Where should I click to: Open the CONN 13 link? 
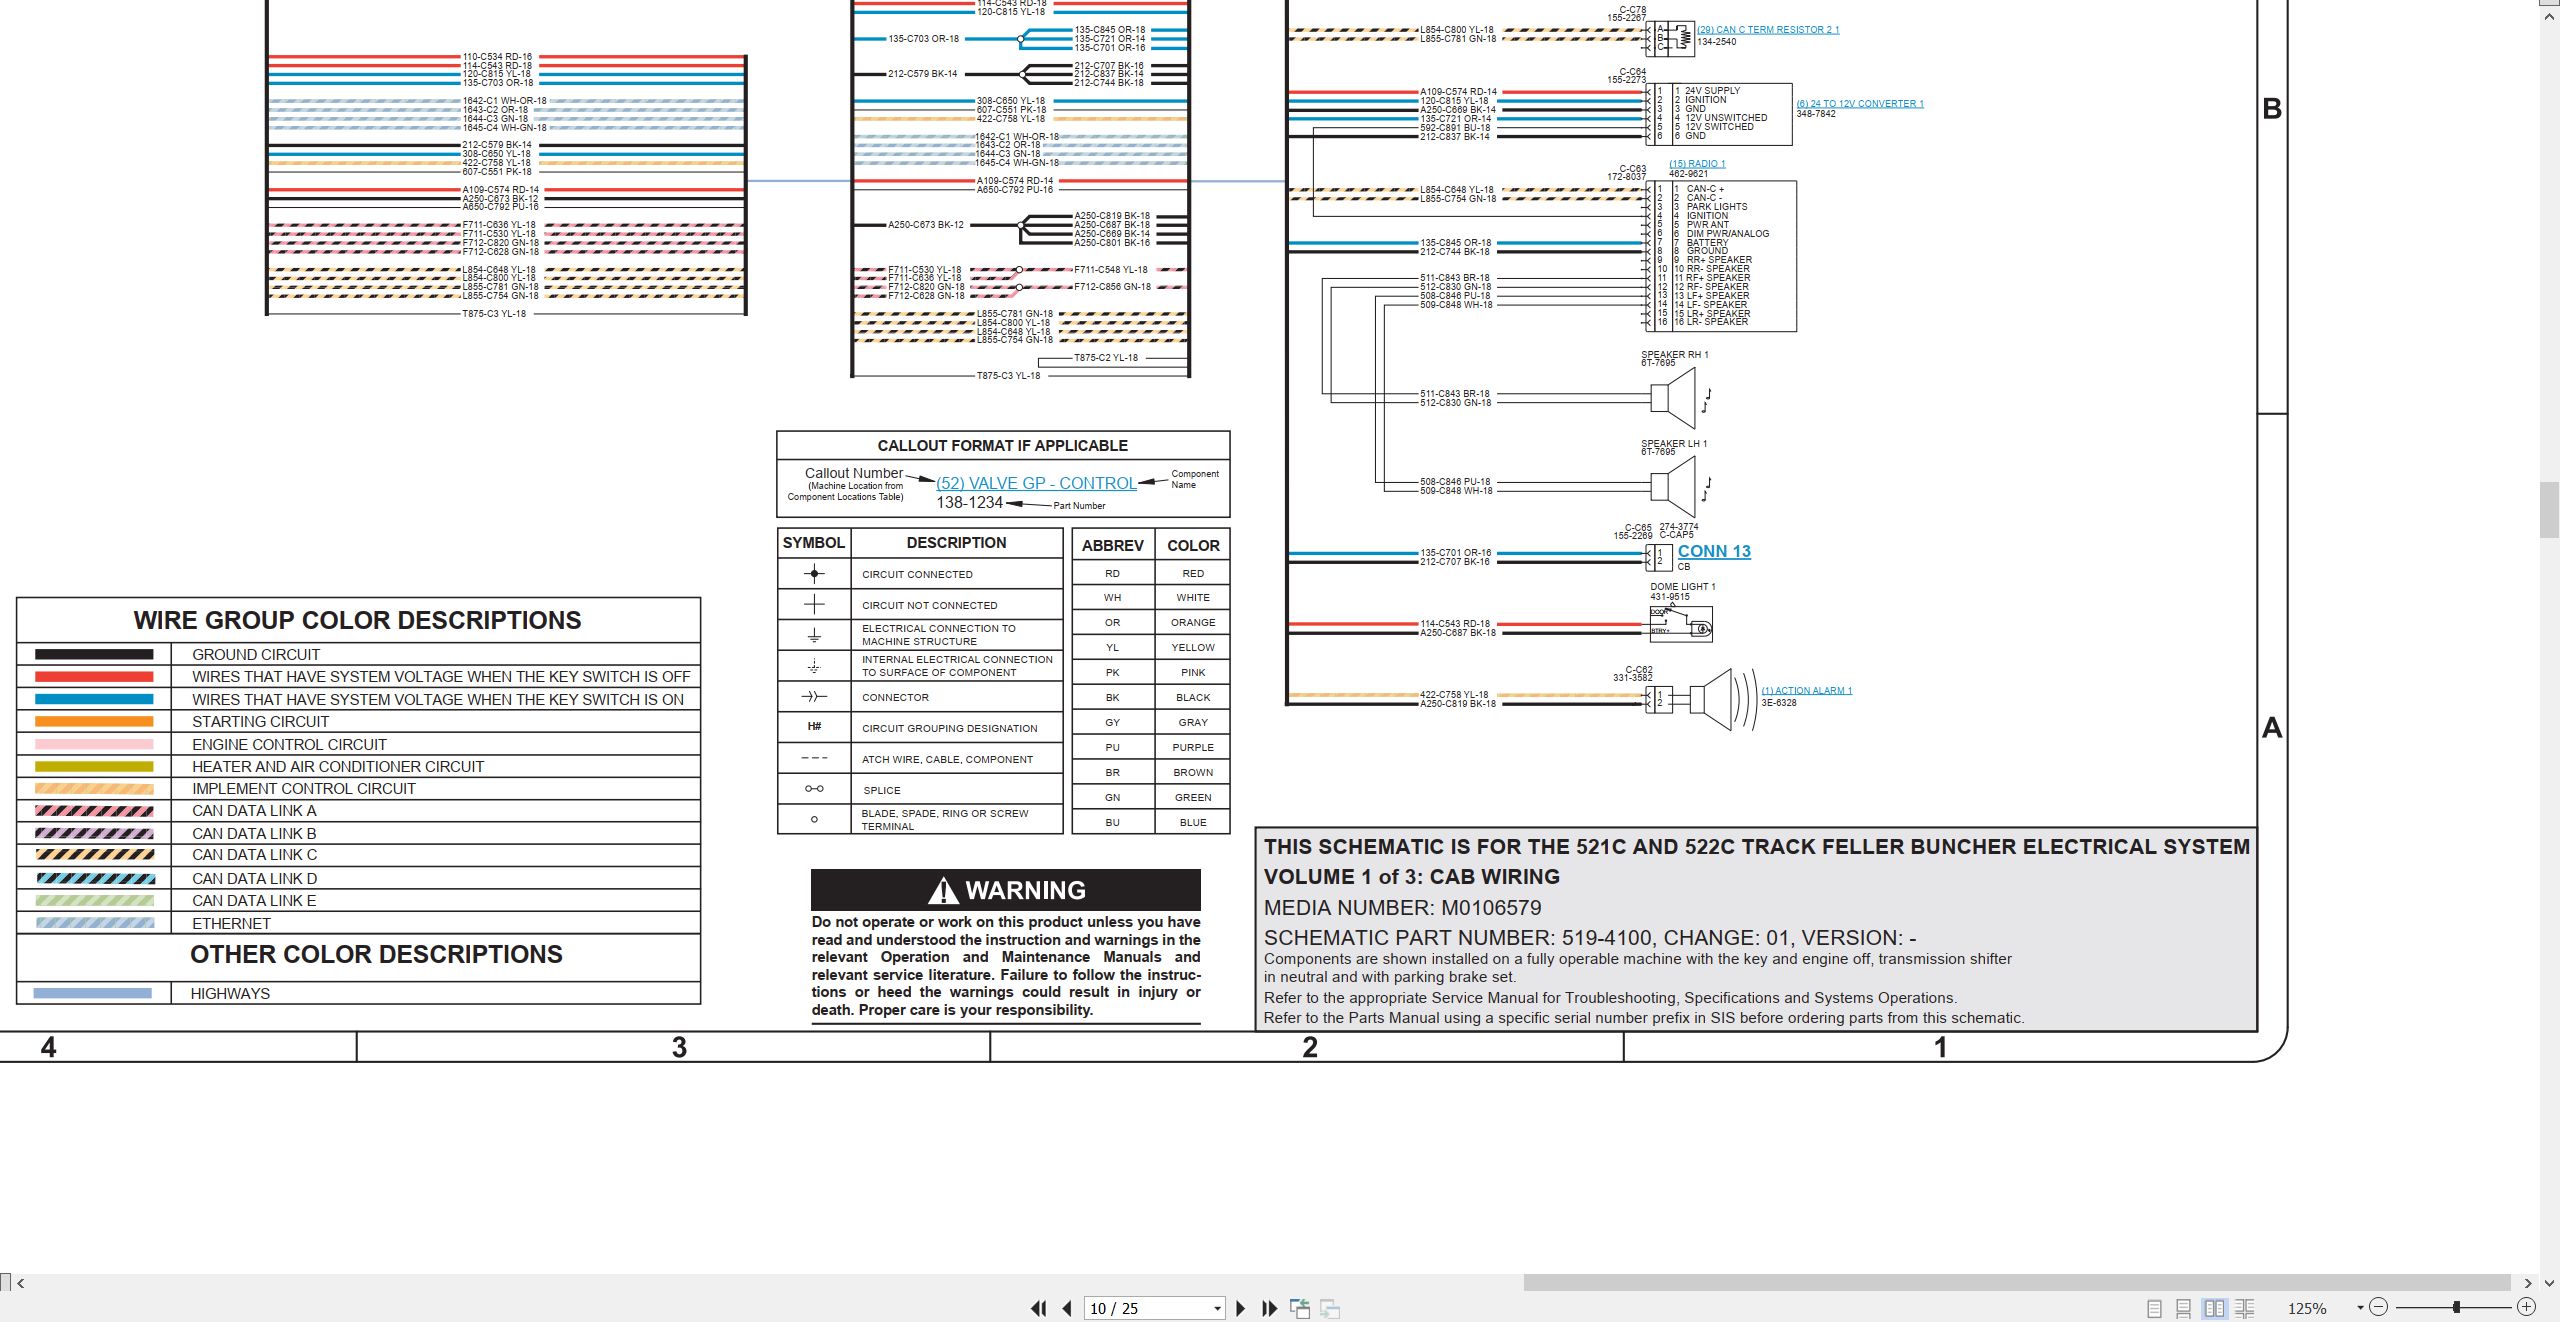click(1714, 551)
